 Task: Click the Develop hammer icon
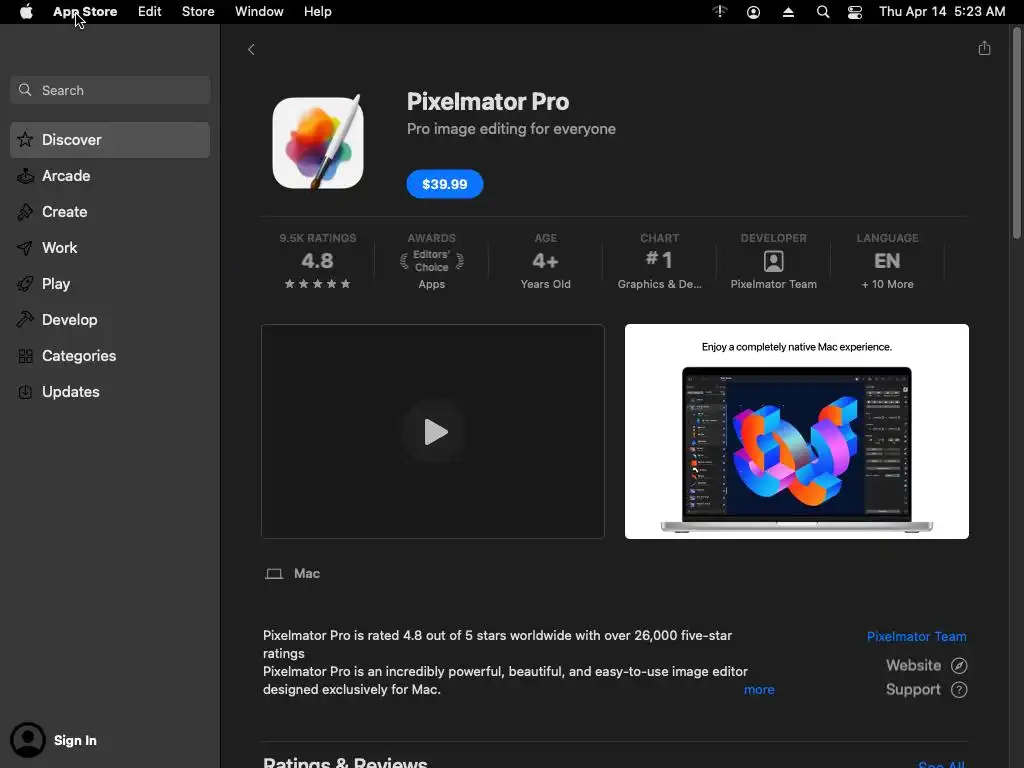coord(25,319)
